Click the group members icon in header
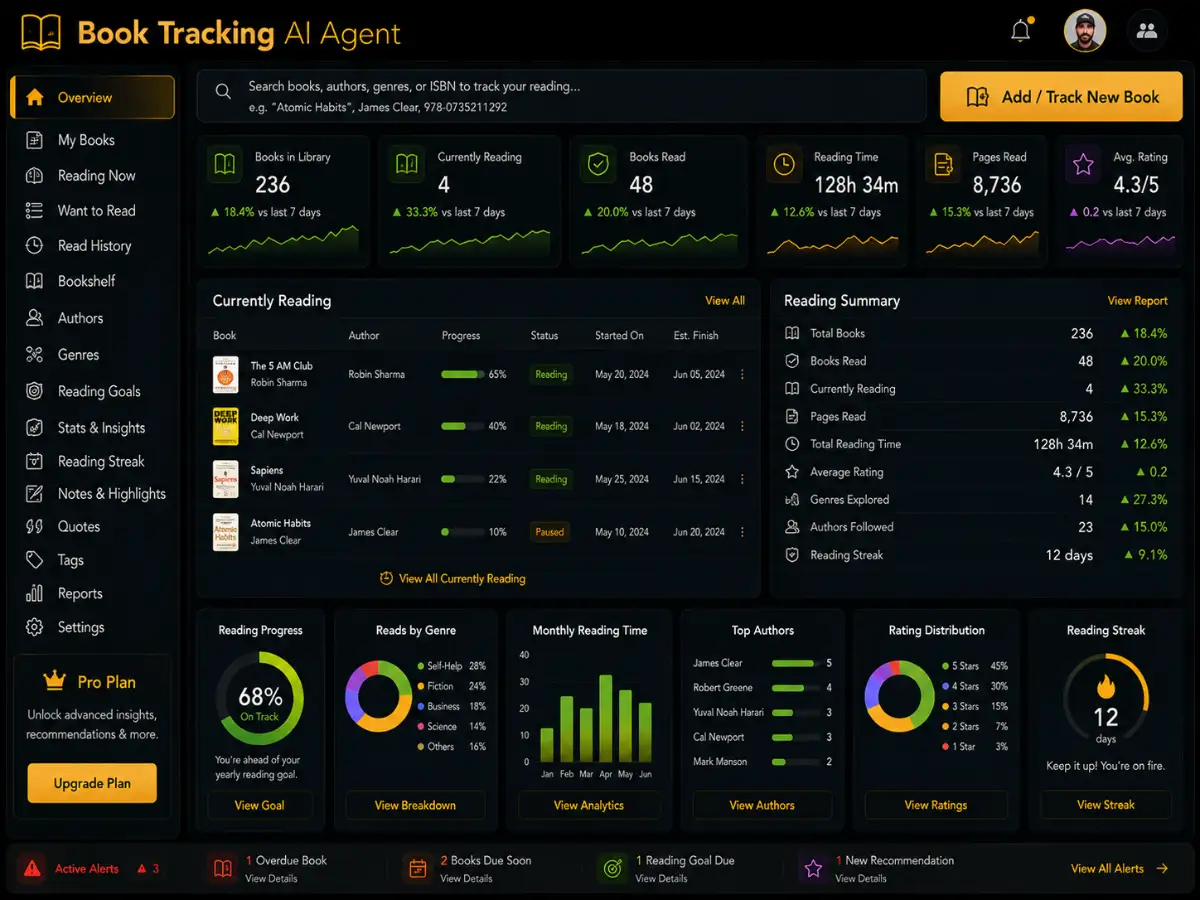 tap(1147, 31)
